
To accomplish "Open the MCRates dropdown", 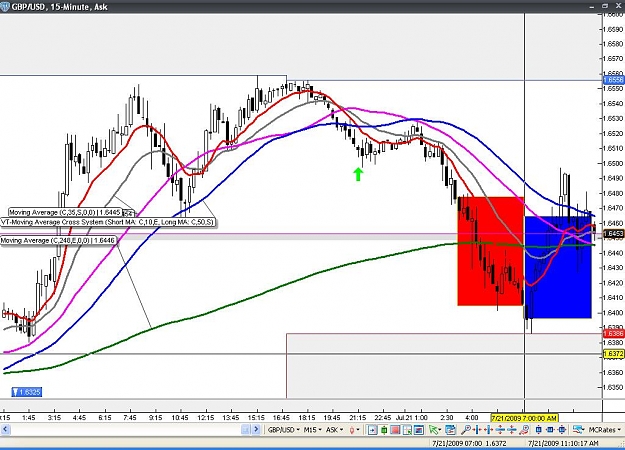I will pyautogui.click(x=604, y=430).
